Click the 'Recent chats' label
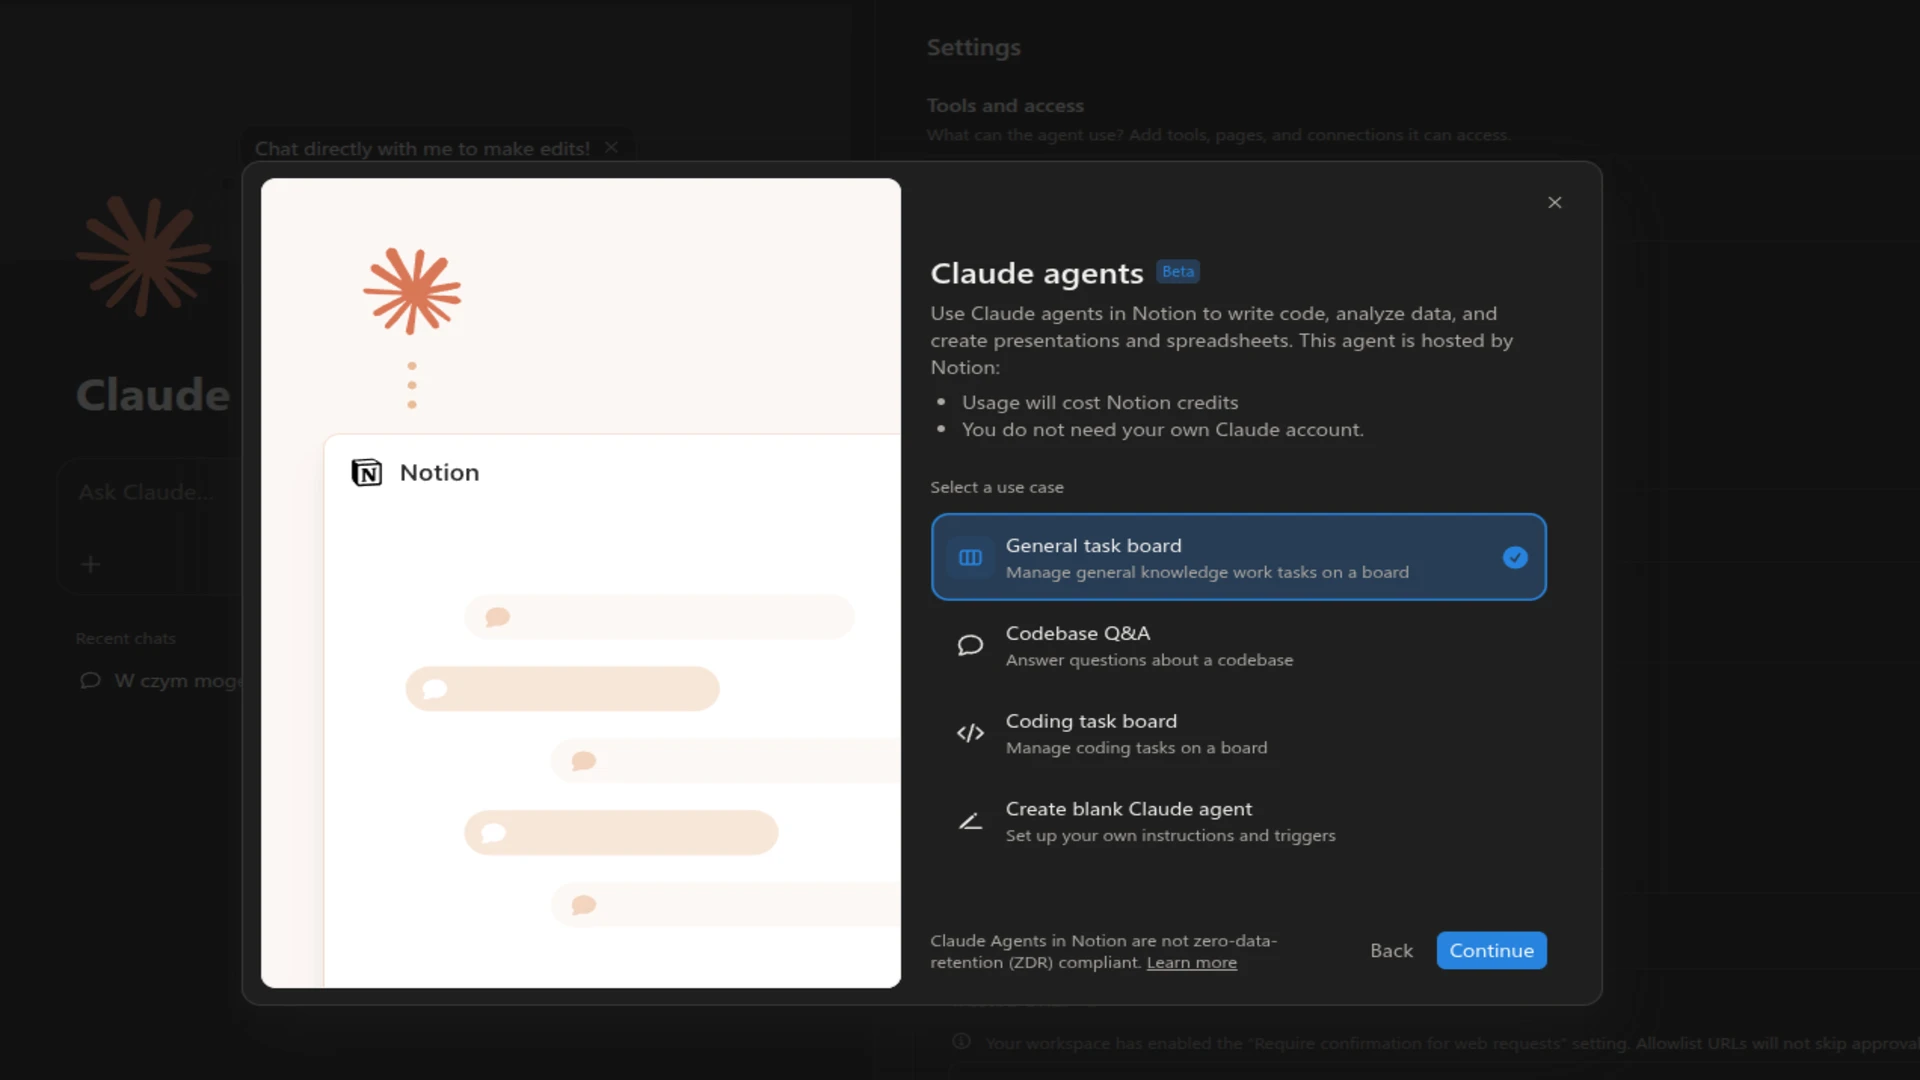1920x1080 pixels. (125, 638)
